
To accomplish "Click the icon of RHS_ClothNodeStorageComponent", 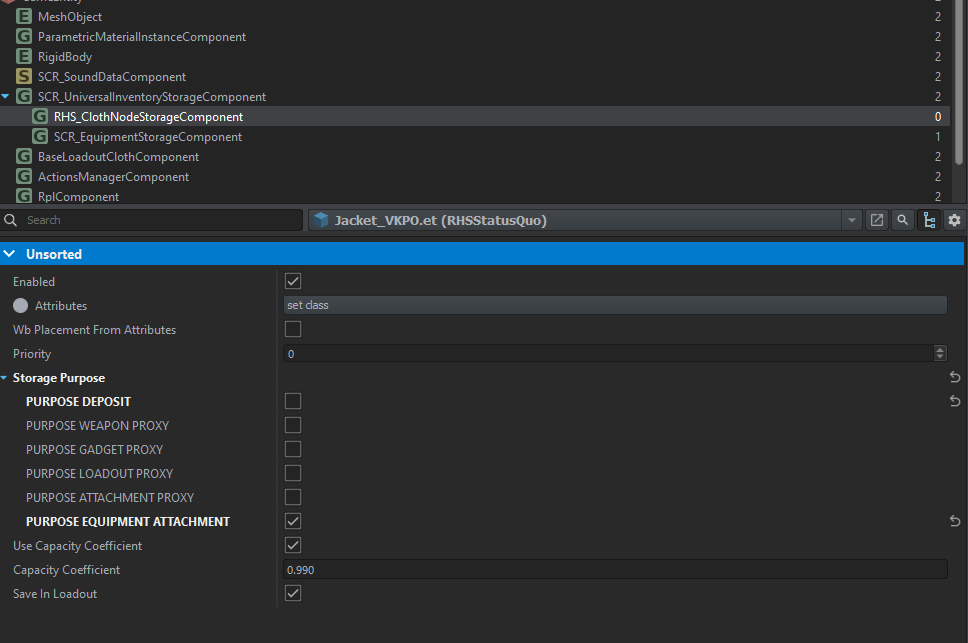I will pos(40,117).
